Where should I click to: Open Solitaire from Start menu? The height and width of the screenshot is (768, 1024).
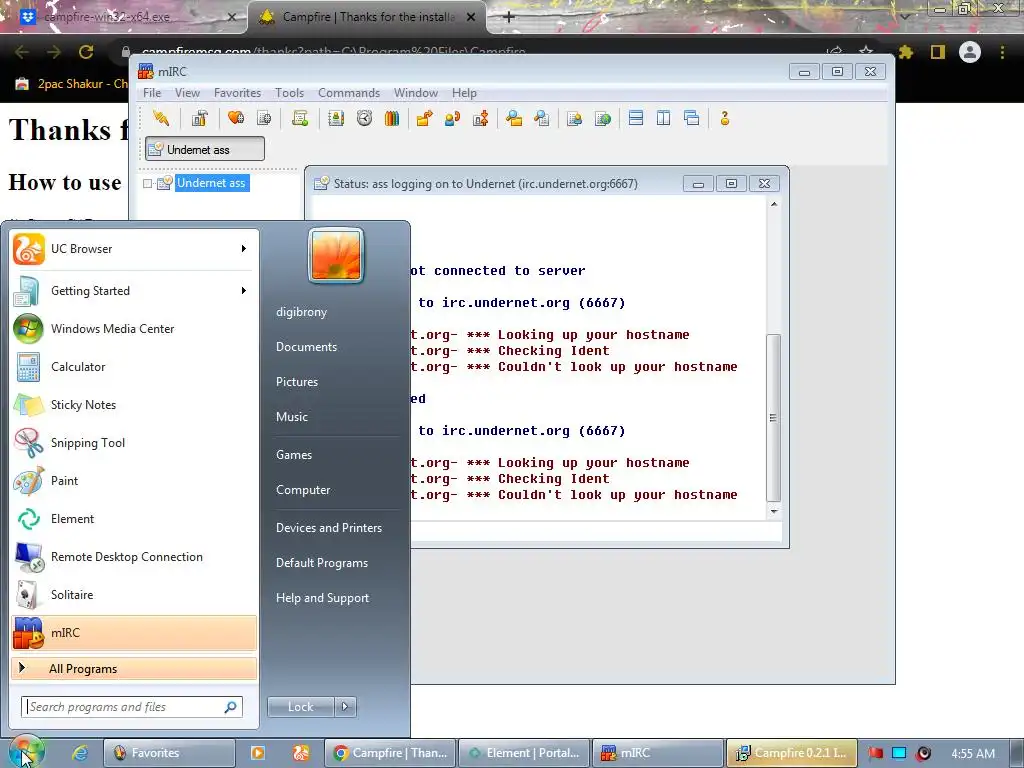tap(134, 595)
